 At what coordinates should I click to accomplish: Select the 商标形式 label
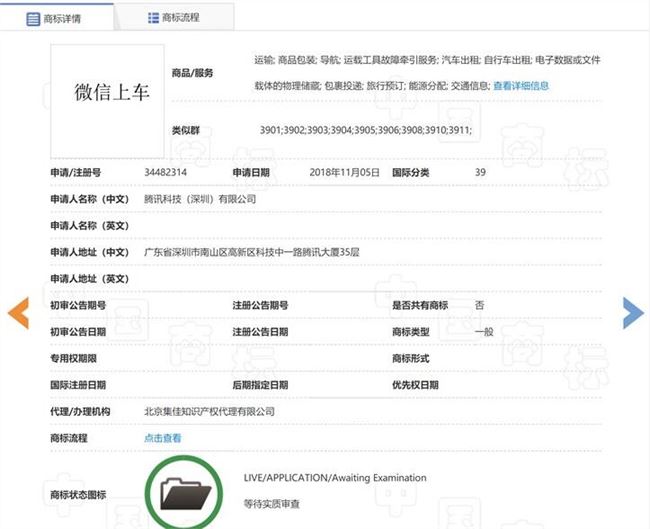coord(410,358)
